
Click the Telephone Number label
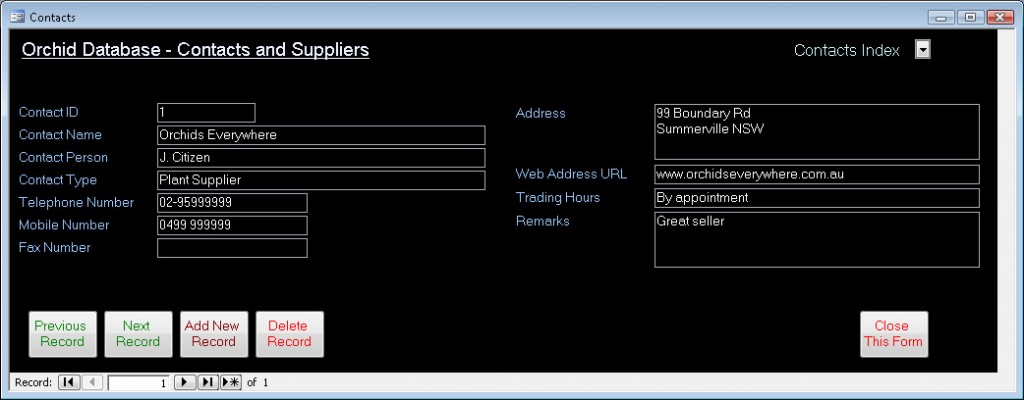point(76,203)
